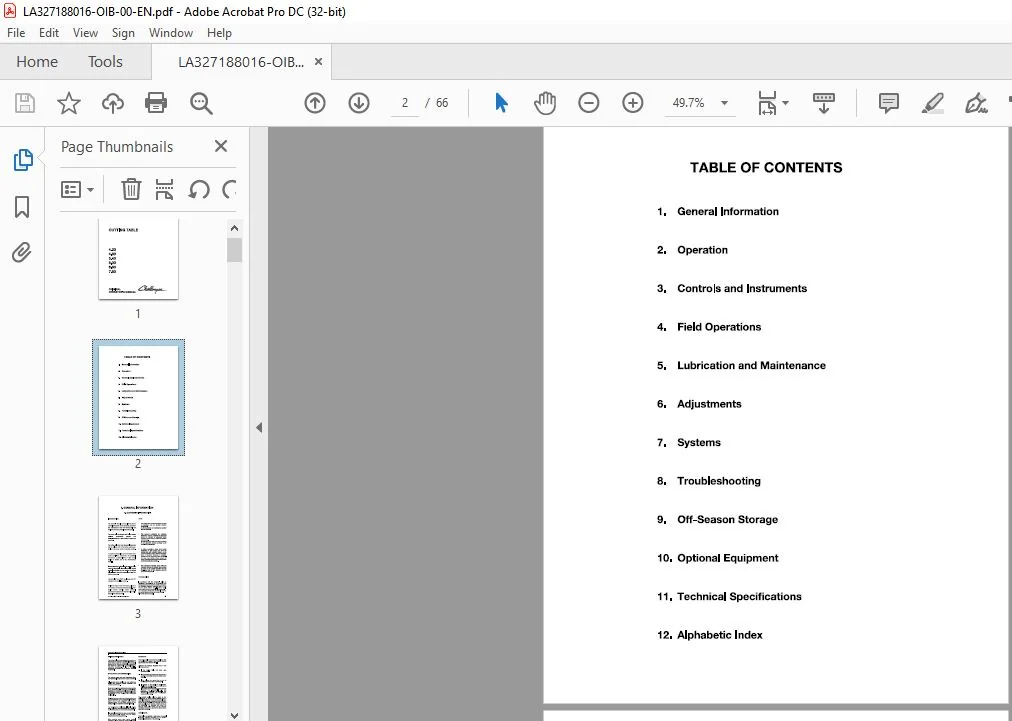The height and width of the screenshot is (721, 1012).
Task: Select page 1 thumbnail
Action: (138, 258)
